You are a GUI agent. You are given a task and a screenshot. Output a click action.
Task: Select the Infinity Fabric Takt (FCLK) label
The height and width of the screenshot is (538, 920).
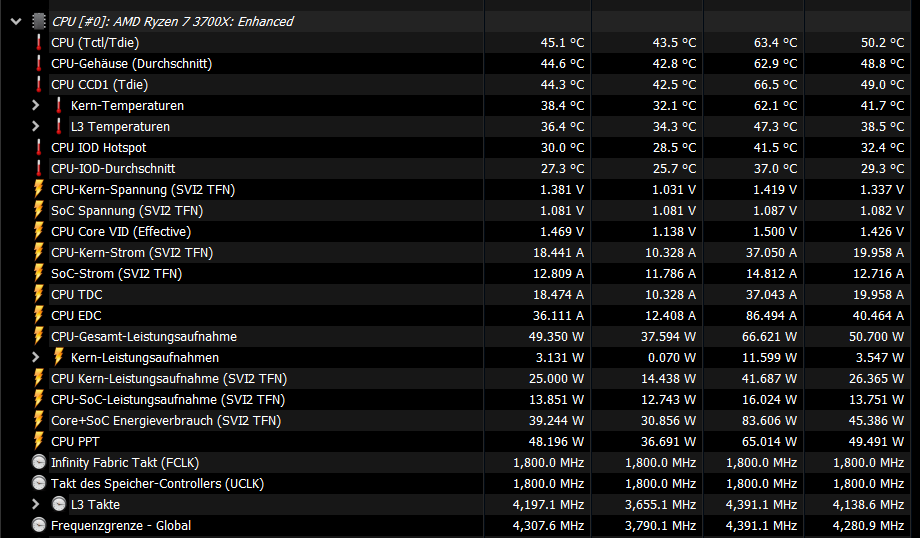125,463
